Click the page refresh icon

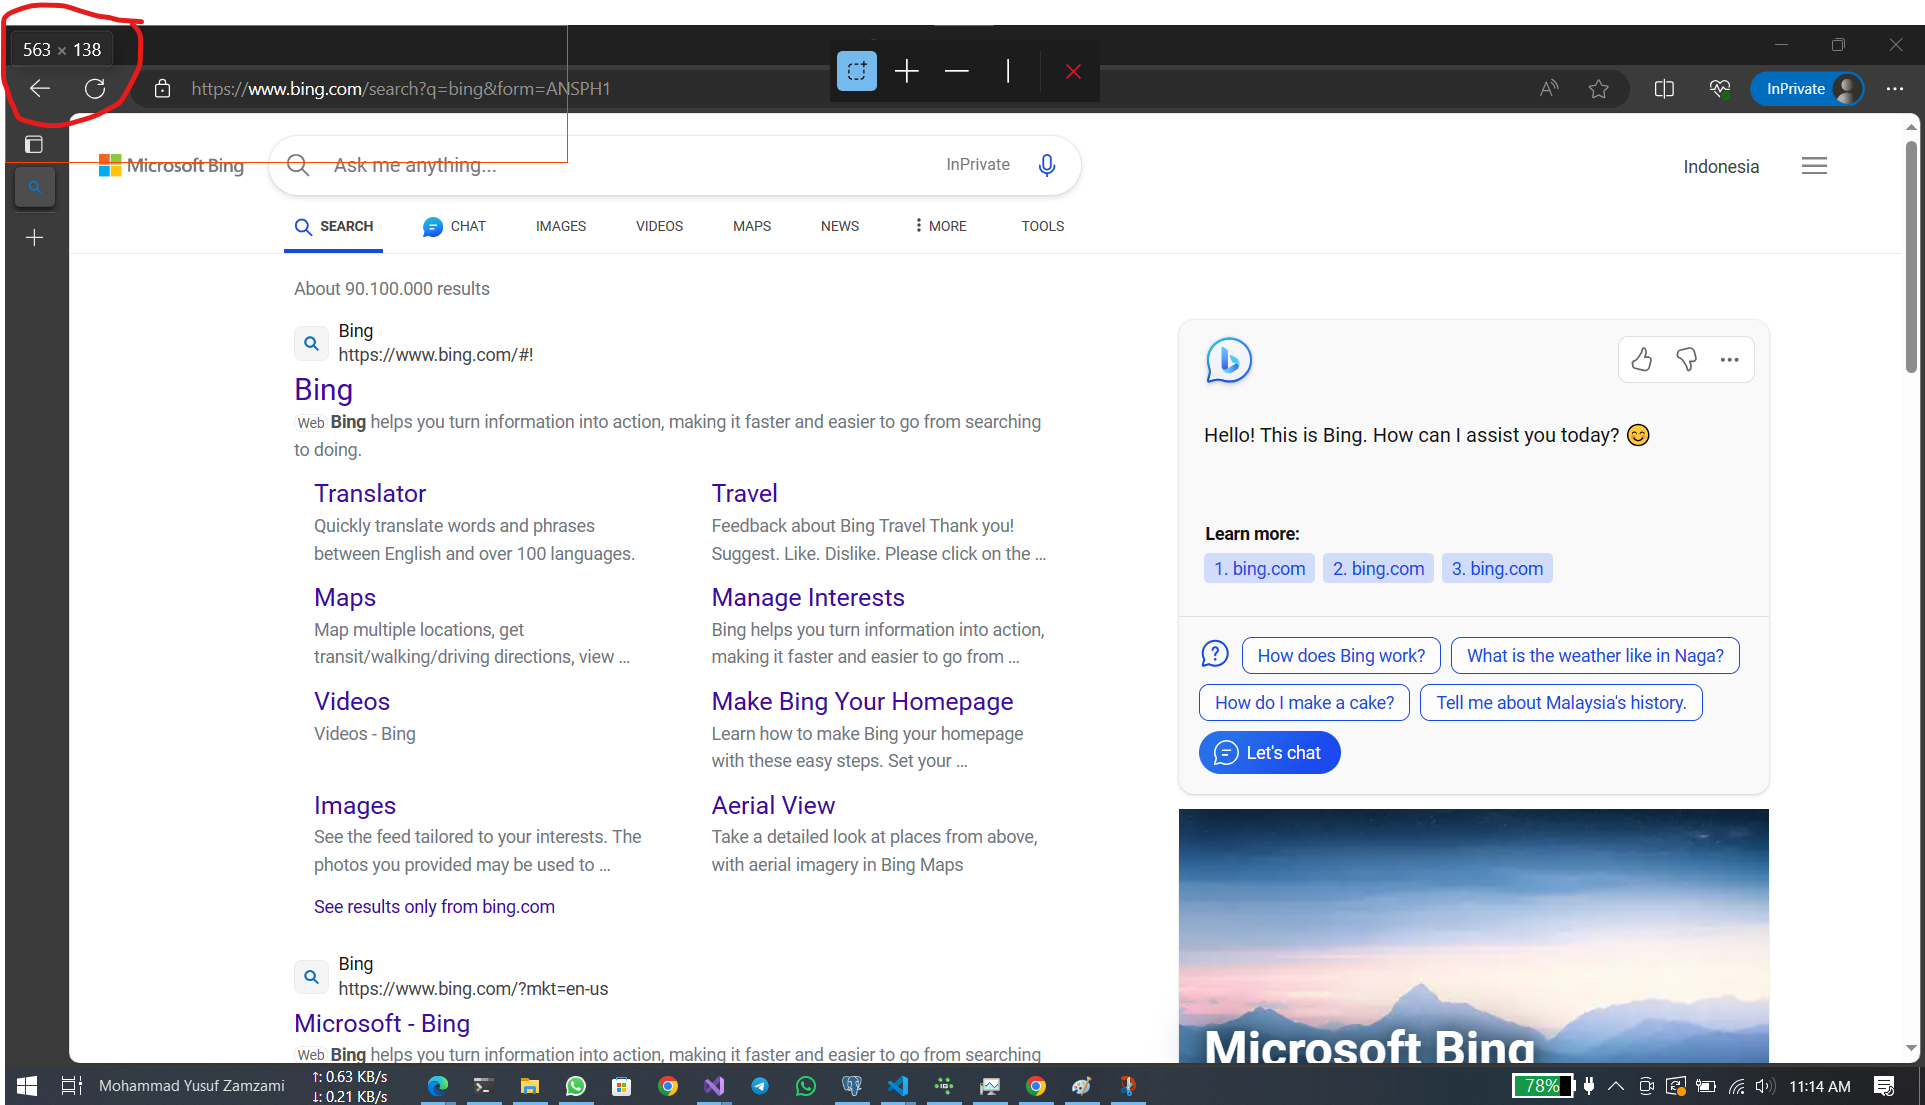click(x=95, y=89)
